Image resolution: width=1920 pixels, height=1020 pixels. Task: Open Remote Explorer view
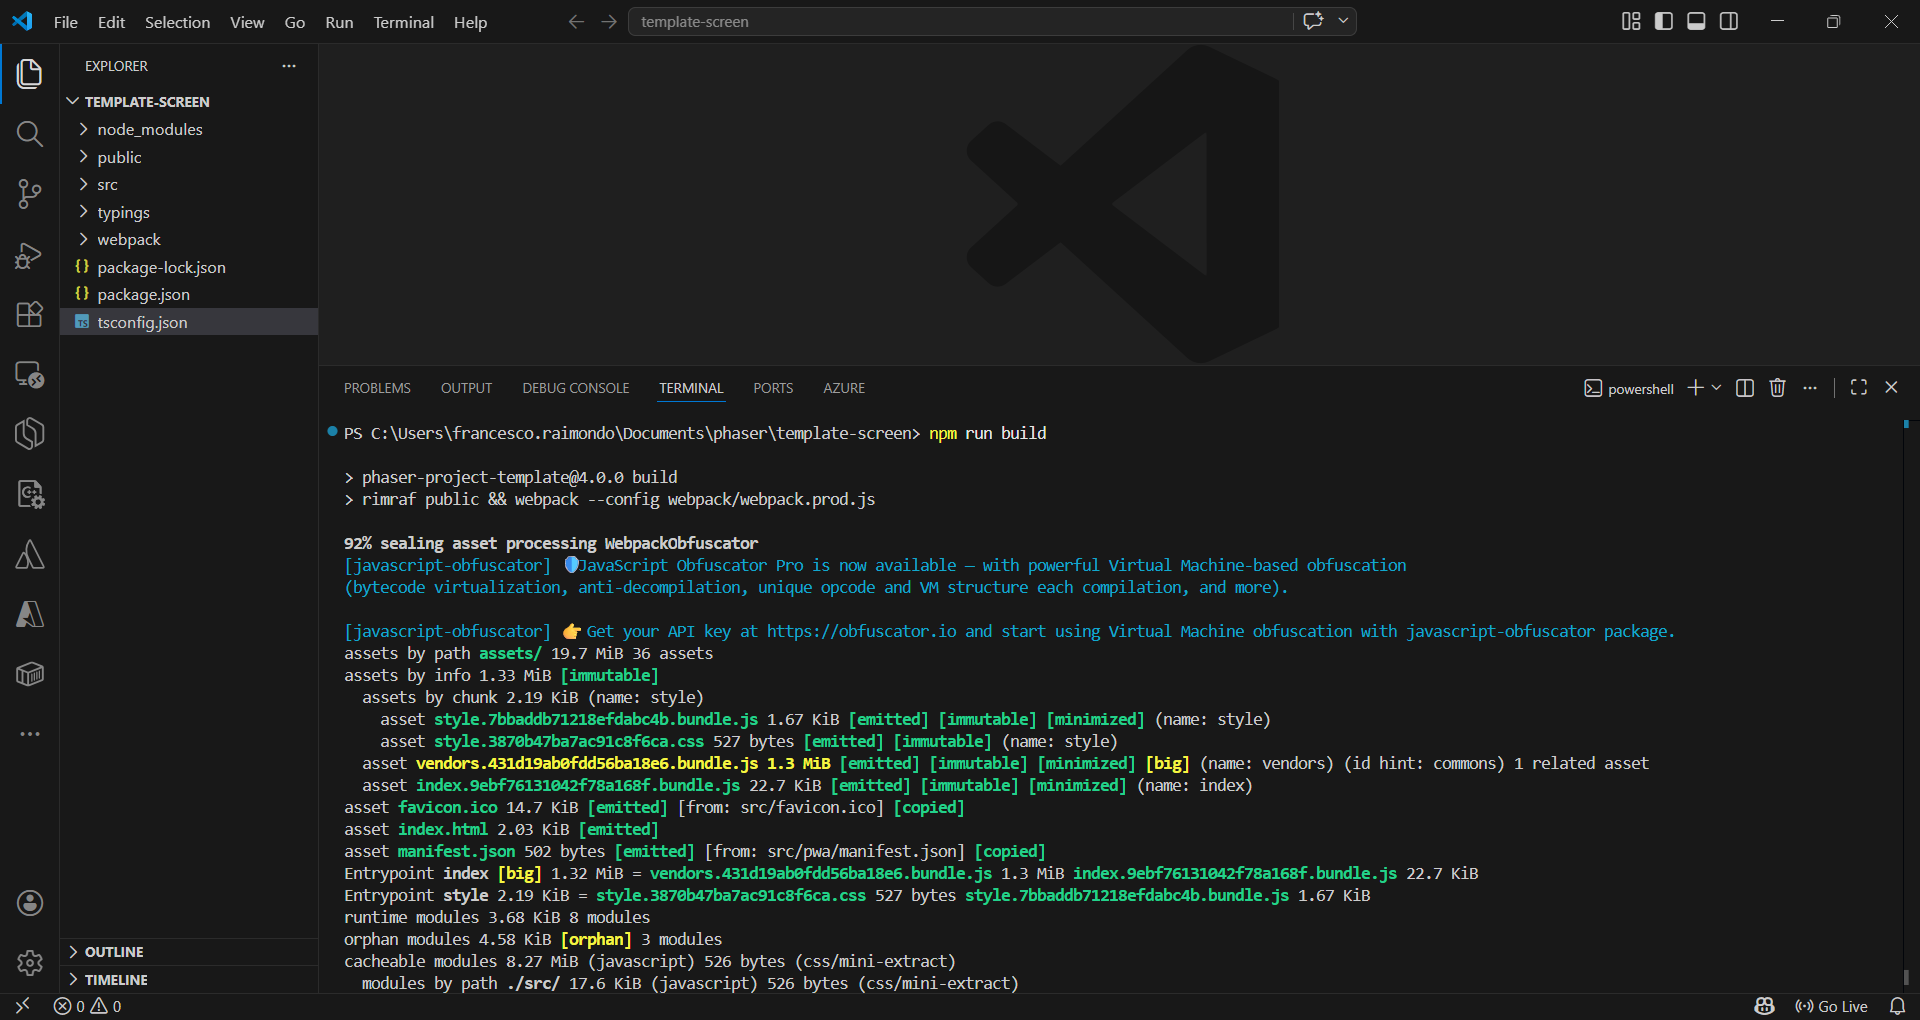30,375
